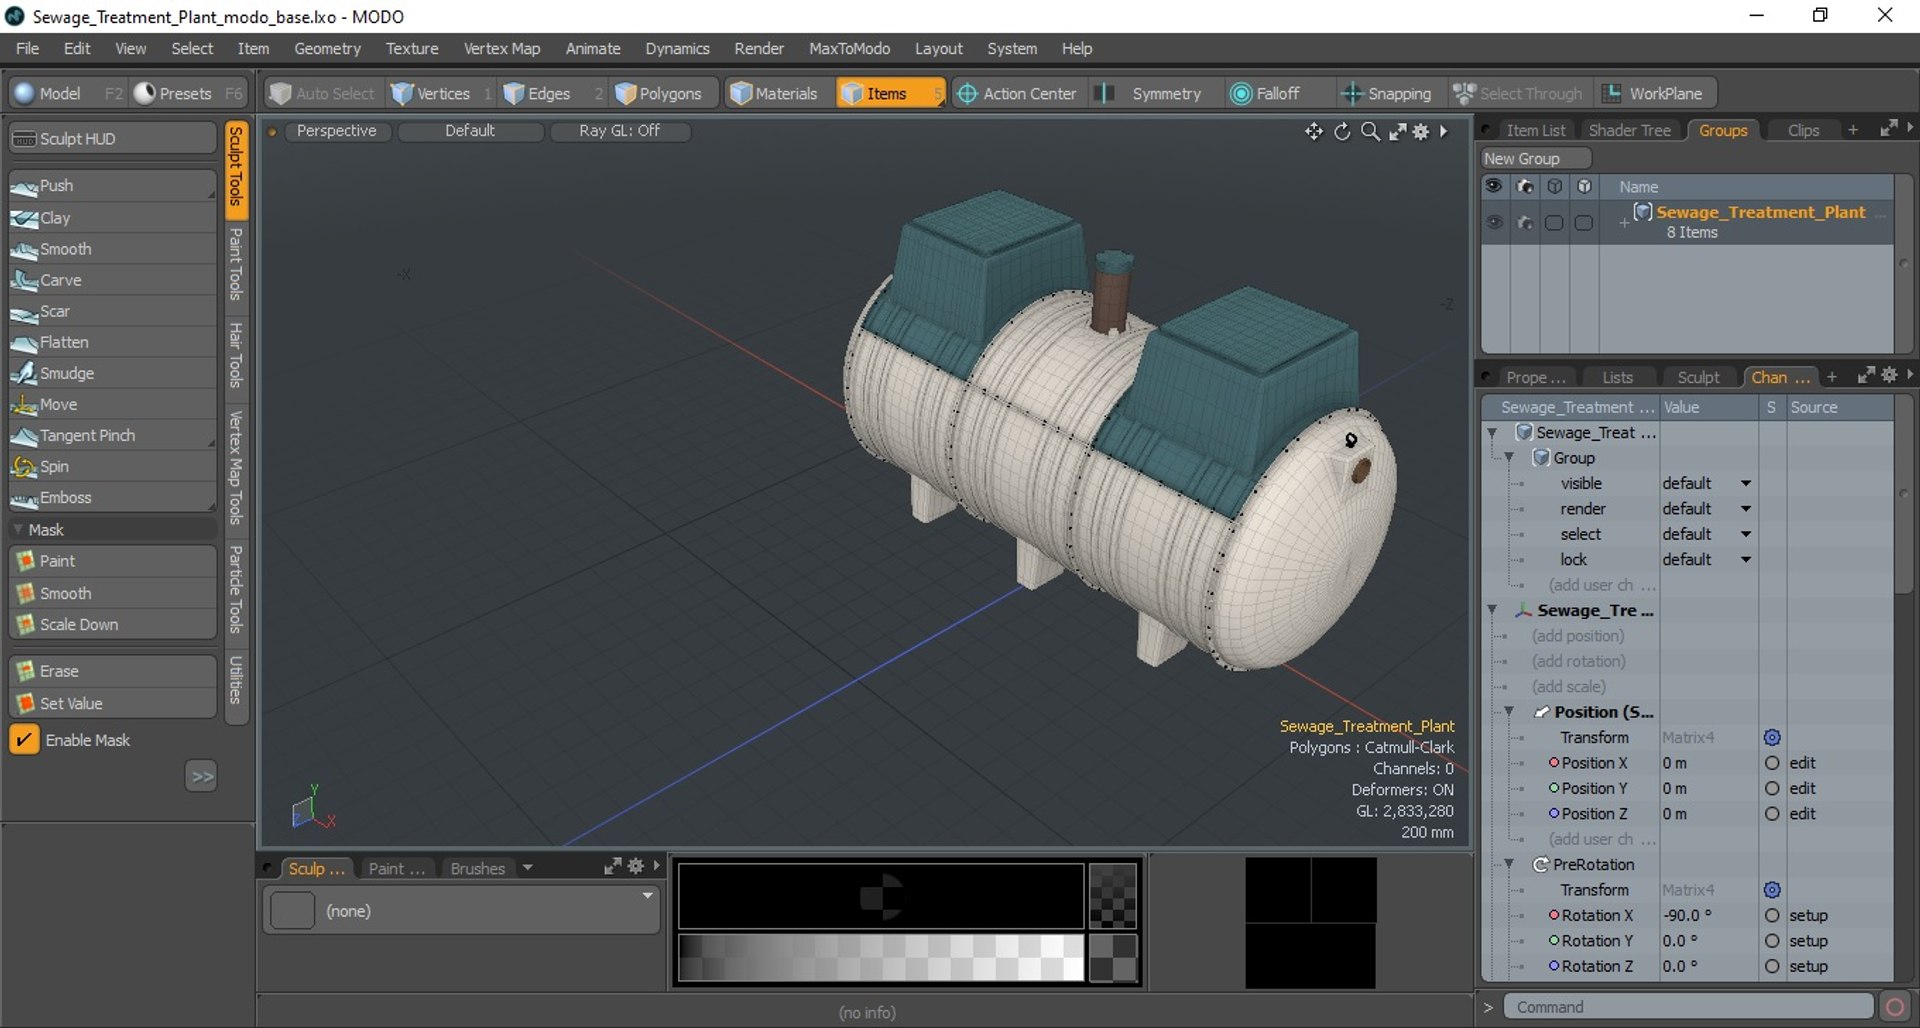Collapse the Mask section
1920x1028 pixels.
pos(18,529)
